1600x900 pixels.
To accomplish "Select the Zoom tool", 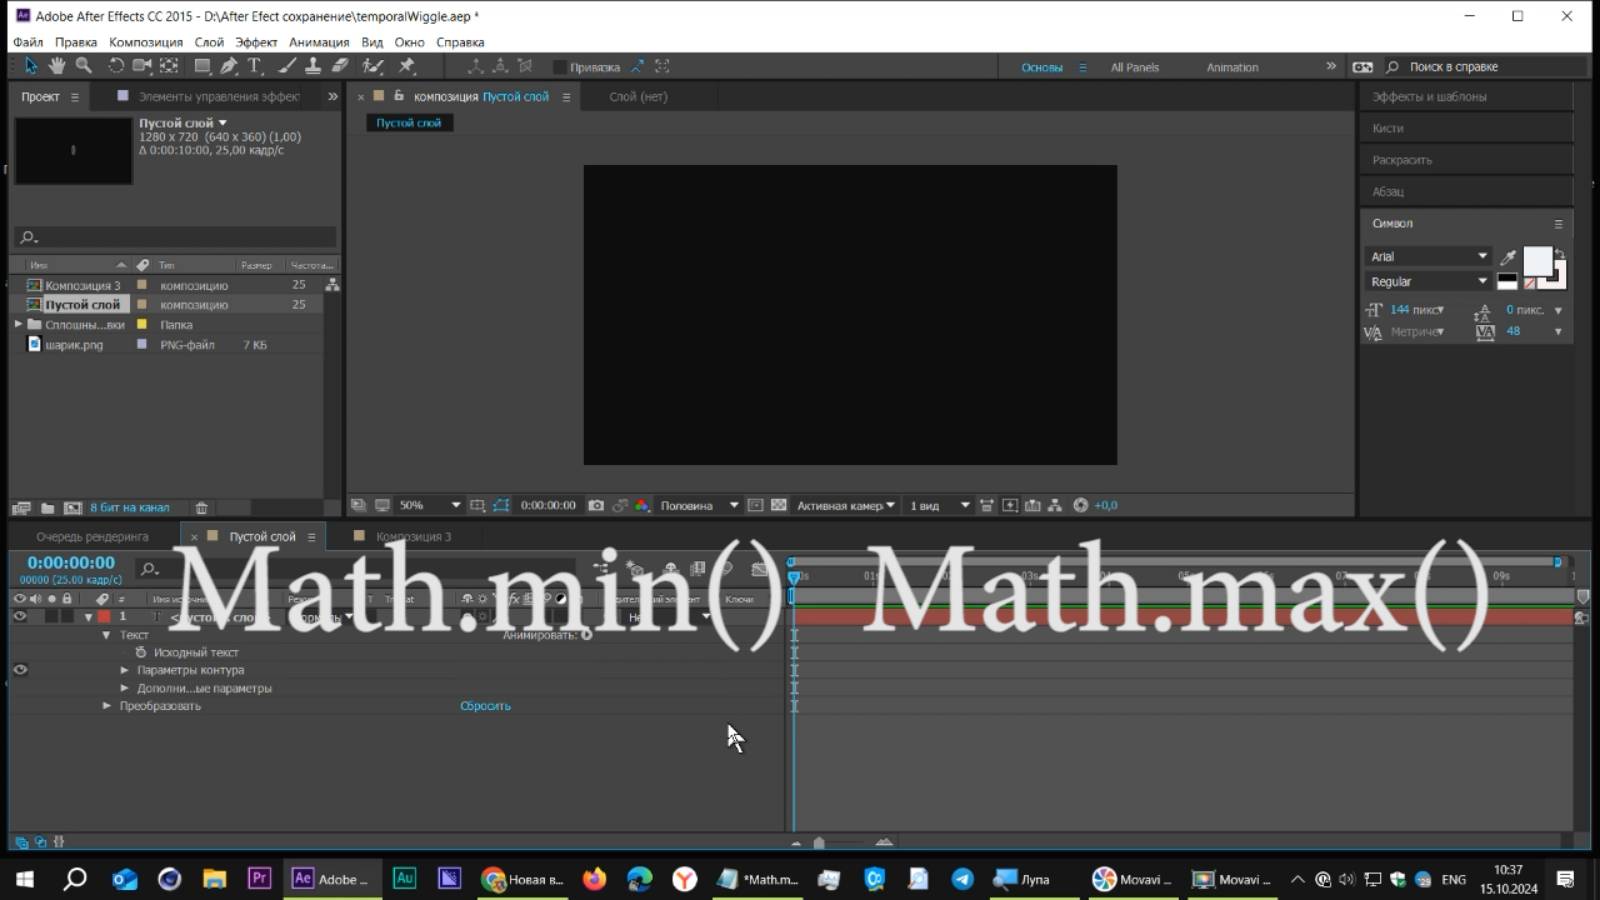I will (x=83, y=66).
